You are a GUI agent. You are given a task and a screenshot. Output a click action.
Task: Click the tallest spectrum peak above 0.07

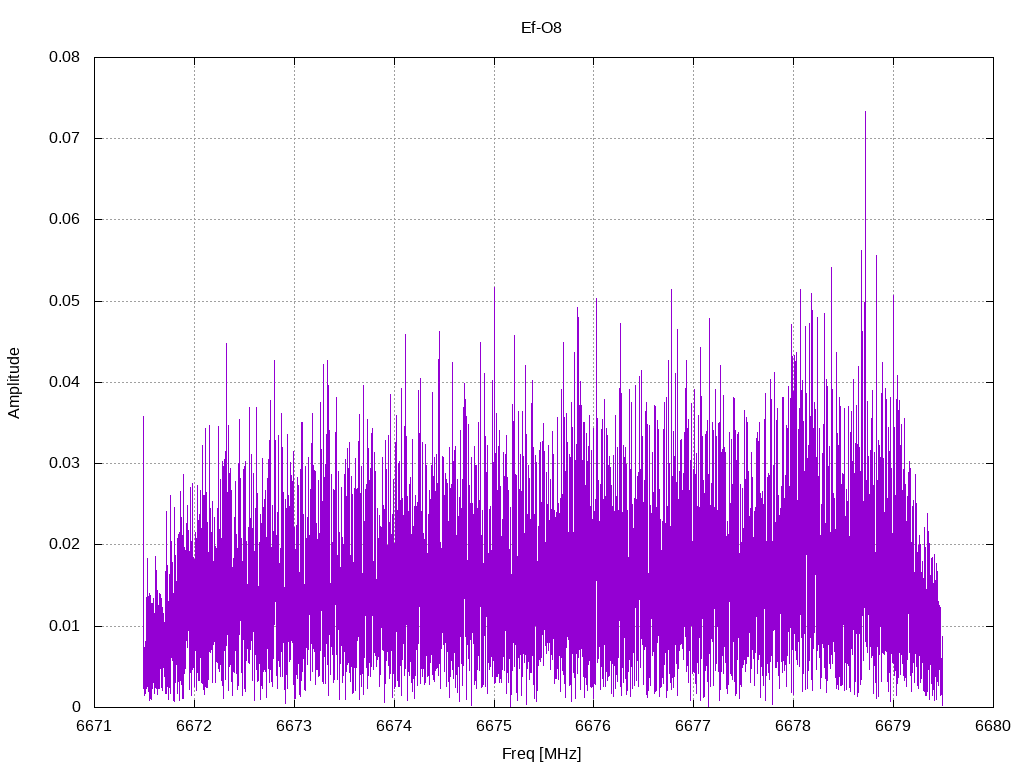pos(865,112)
